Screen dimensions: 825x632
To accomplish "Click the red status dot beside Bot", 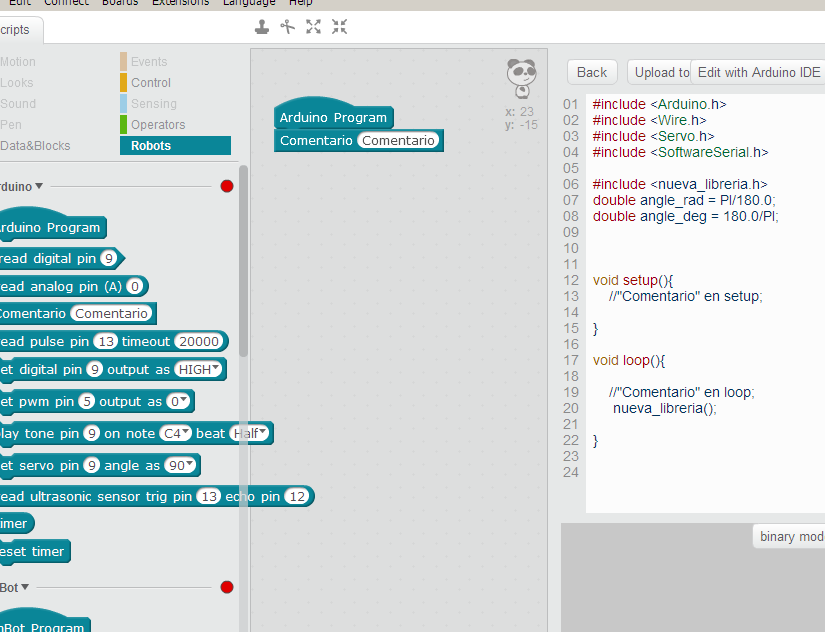I will 227,587.
